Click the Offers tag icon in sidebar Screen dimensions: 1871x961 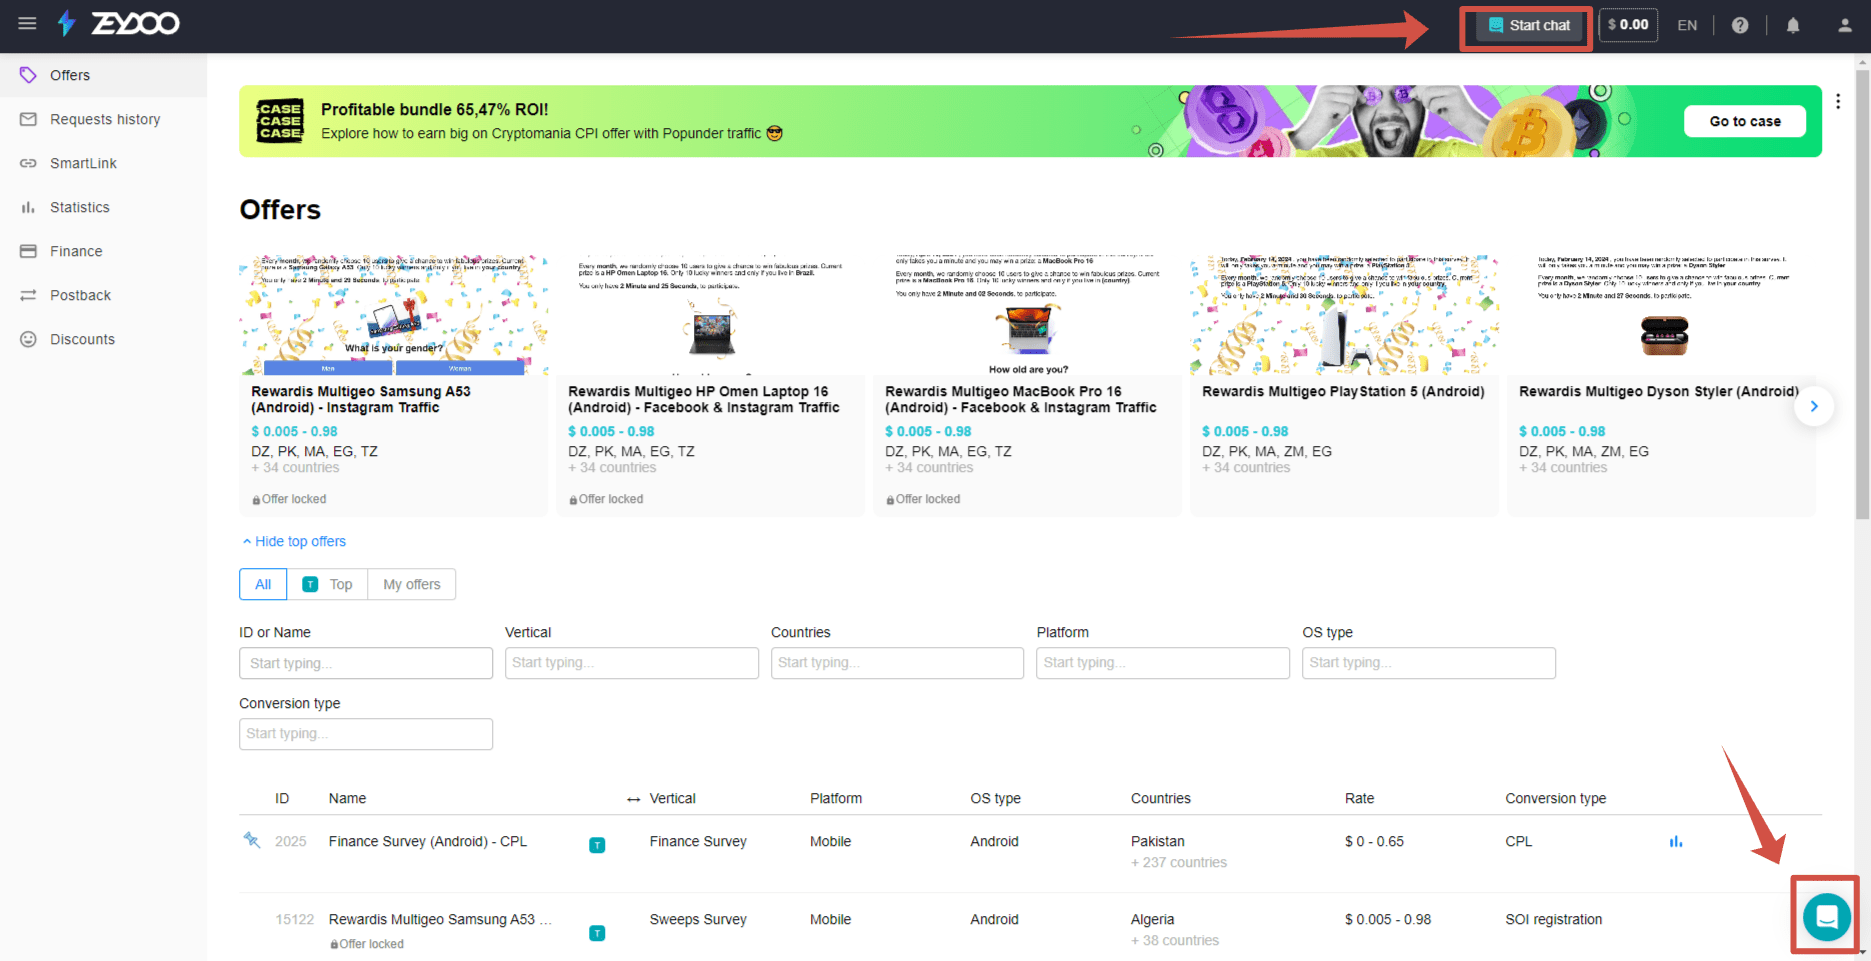coord(28,75)
